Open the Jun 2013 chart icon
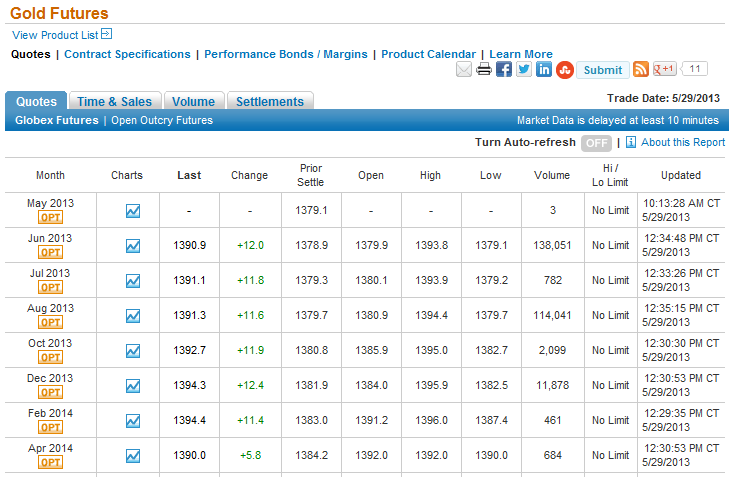733x477 pixels. (x=133, y=246)
